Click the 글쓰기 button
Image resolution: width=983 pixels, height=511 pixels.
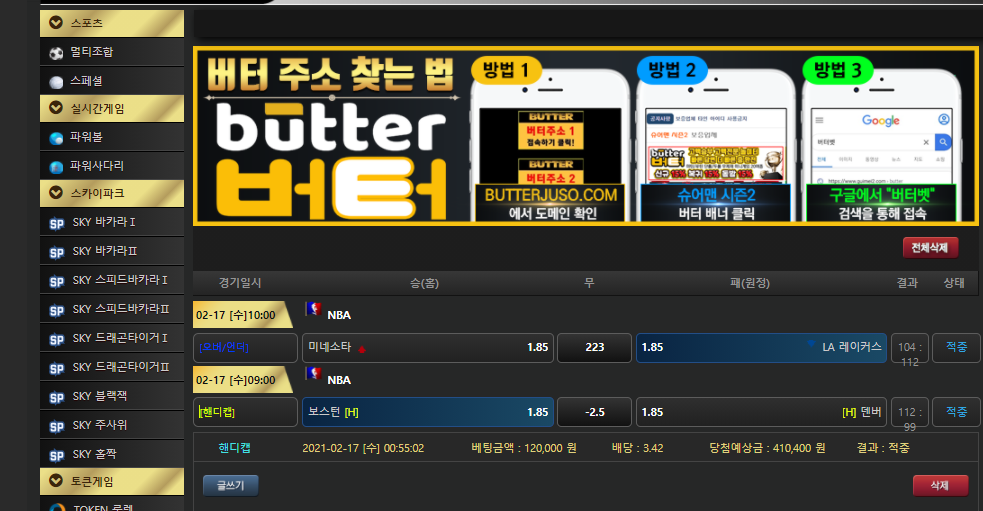pyautogui.click(x=230, y=486)
